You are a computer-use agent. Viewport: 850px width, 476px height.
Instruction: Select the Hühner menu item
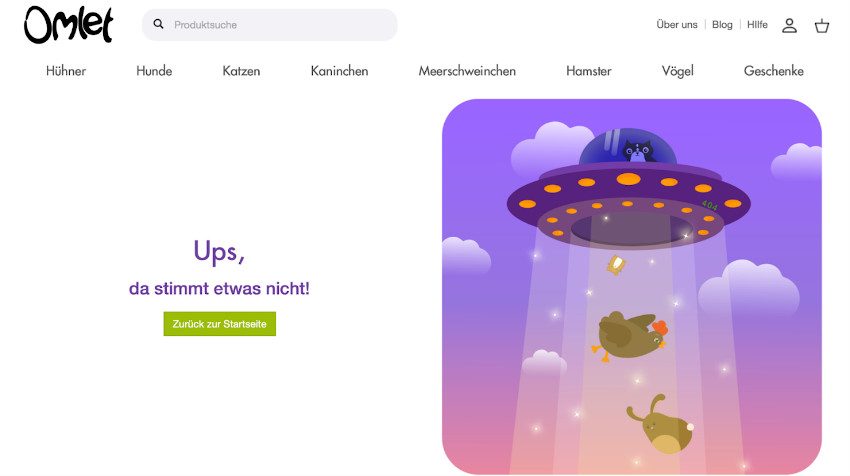click(66, 71)
